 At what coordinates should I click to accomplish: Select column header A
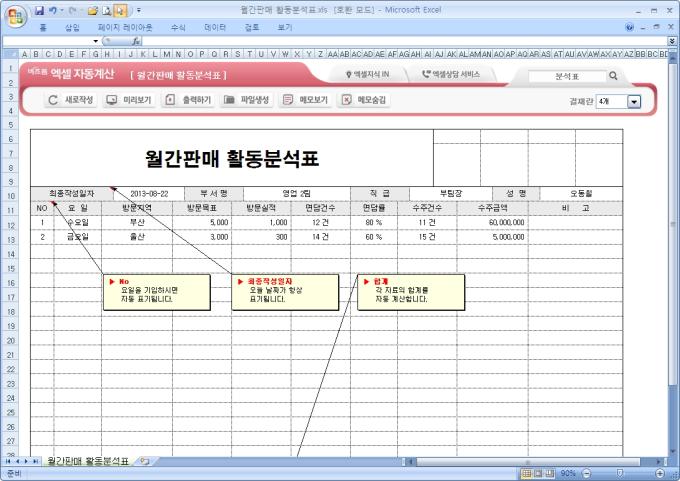point(24,54)
